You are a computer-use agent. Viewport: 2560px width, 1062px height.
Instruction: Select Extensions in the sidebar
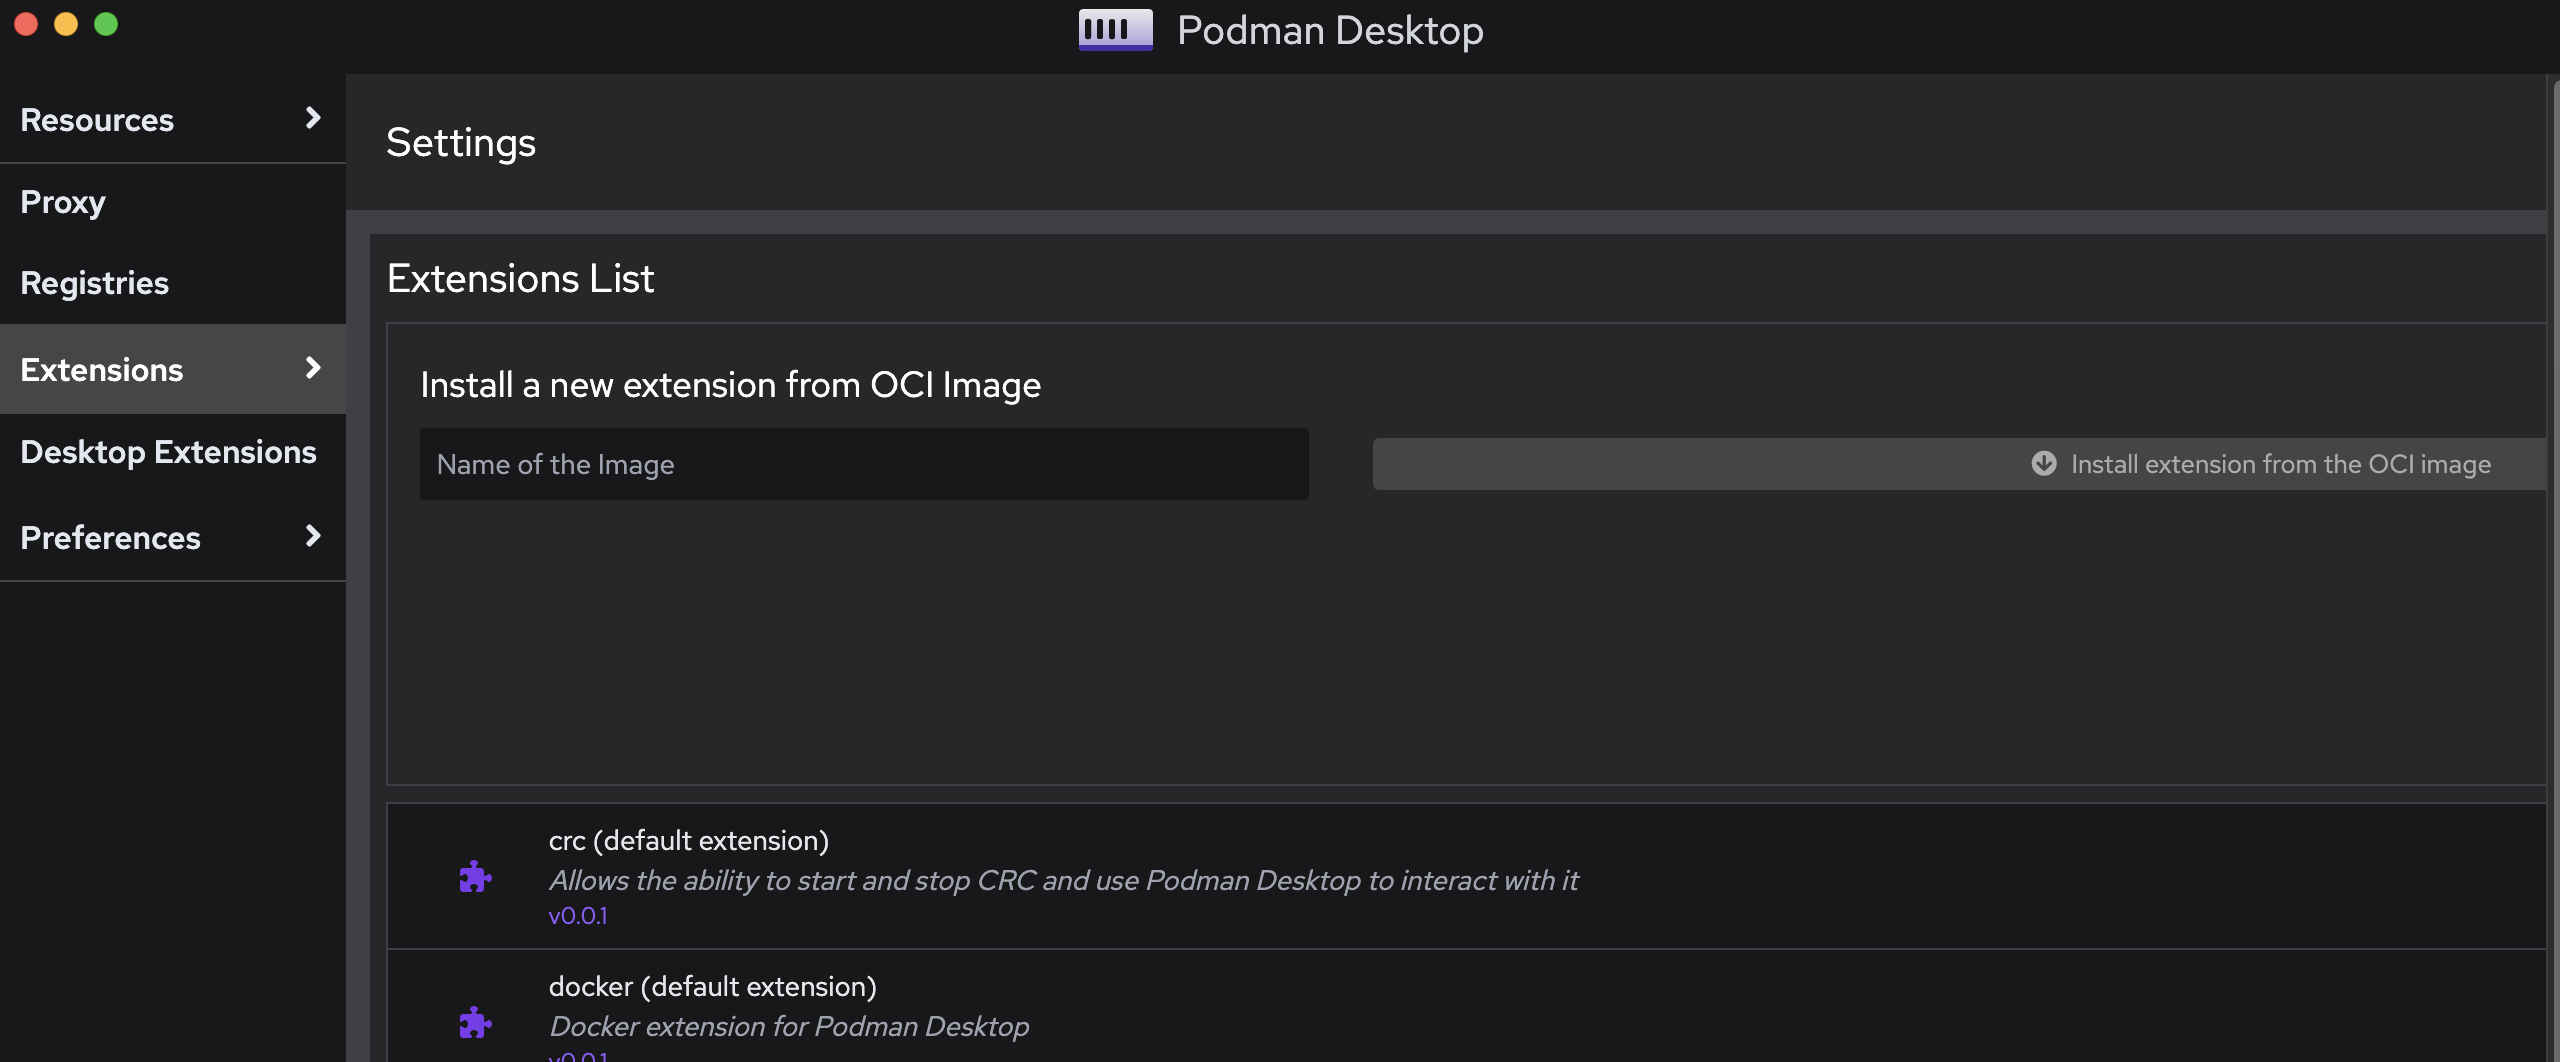(x=101, y=368)
